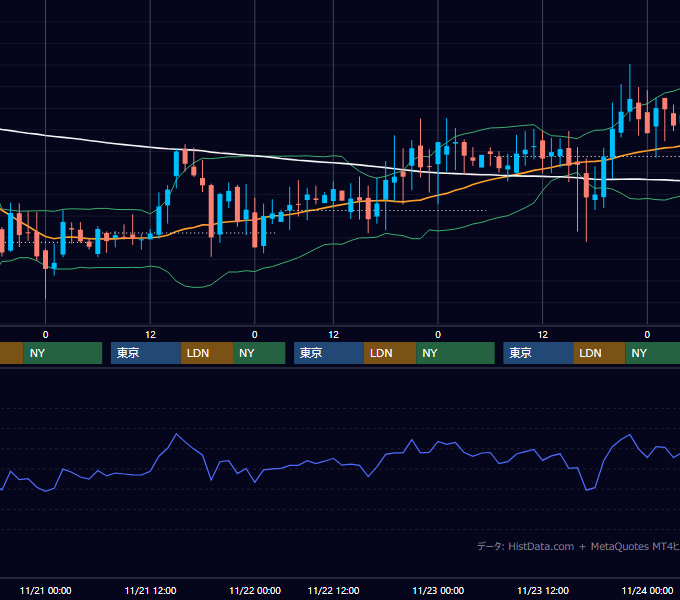Viewport: 680px width, 600px height.
Task: Select the NY session block ending at 11/22 00:00
Action: [259, 353]
